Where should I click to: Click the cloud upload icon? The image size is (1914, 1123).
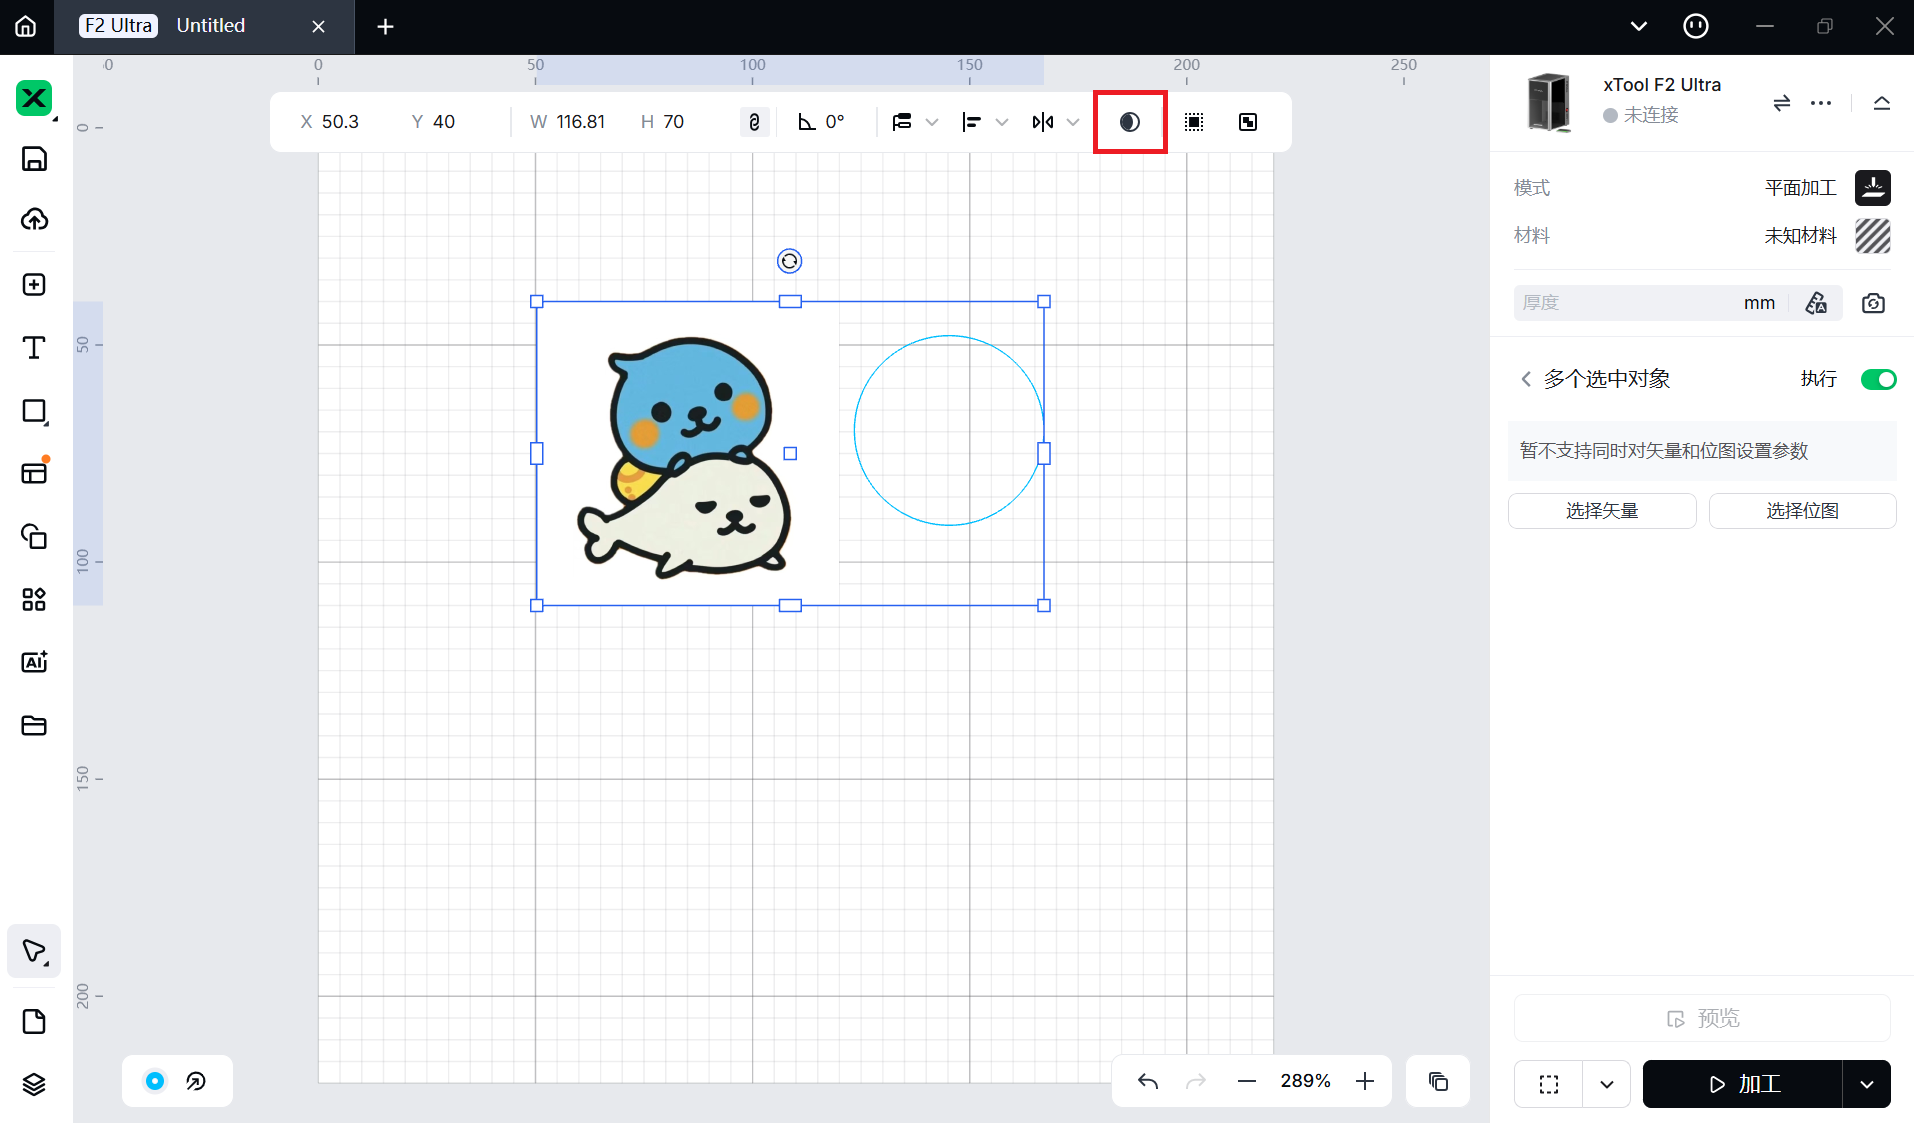(34, 220)
